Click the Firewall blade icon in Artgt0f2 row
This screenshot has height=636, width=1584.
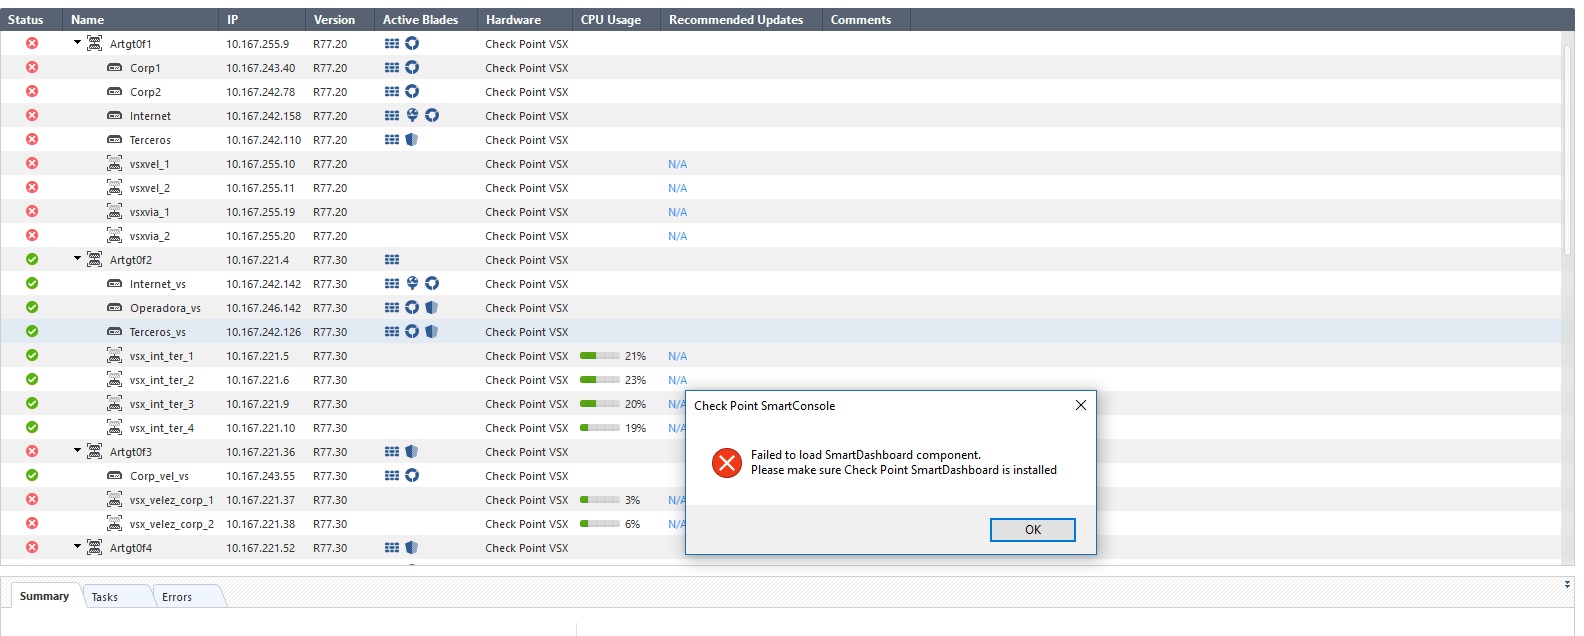point(392,259)
